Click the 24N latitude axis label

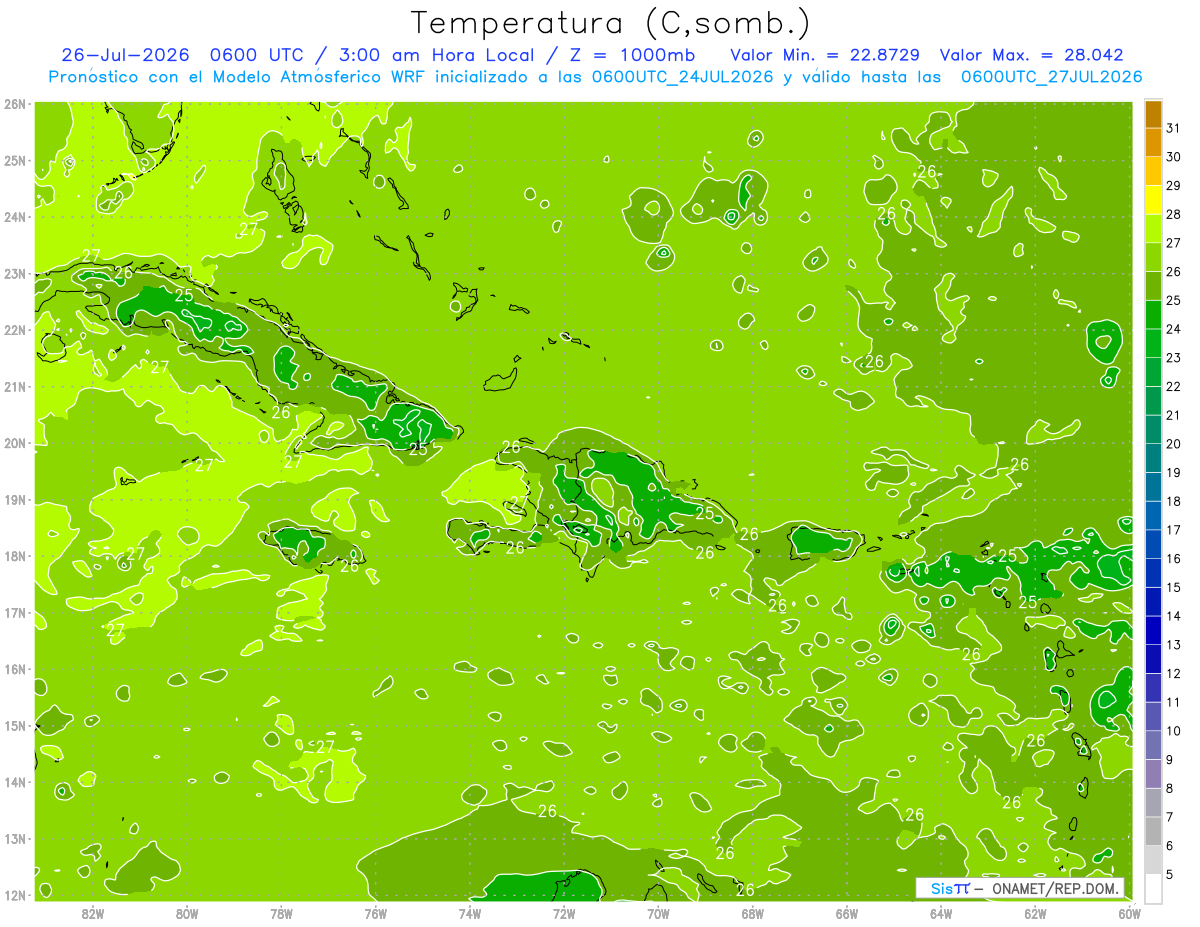pyautogui.click(x=14, y=217)
